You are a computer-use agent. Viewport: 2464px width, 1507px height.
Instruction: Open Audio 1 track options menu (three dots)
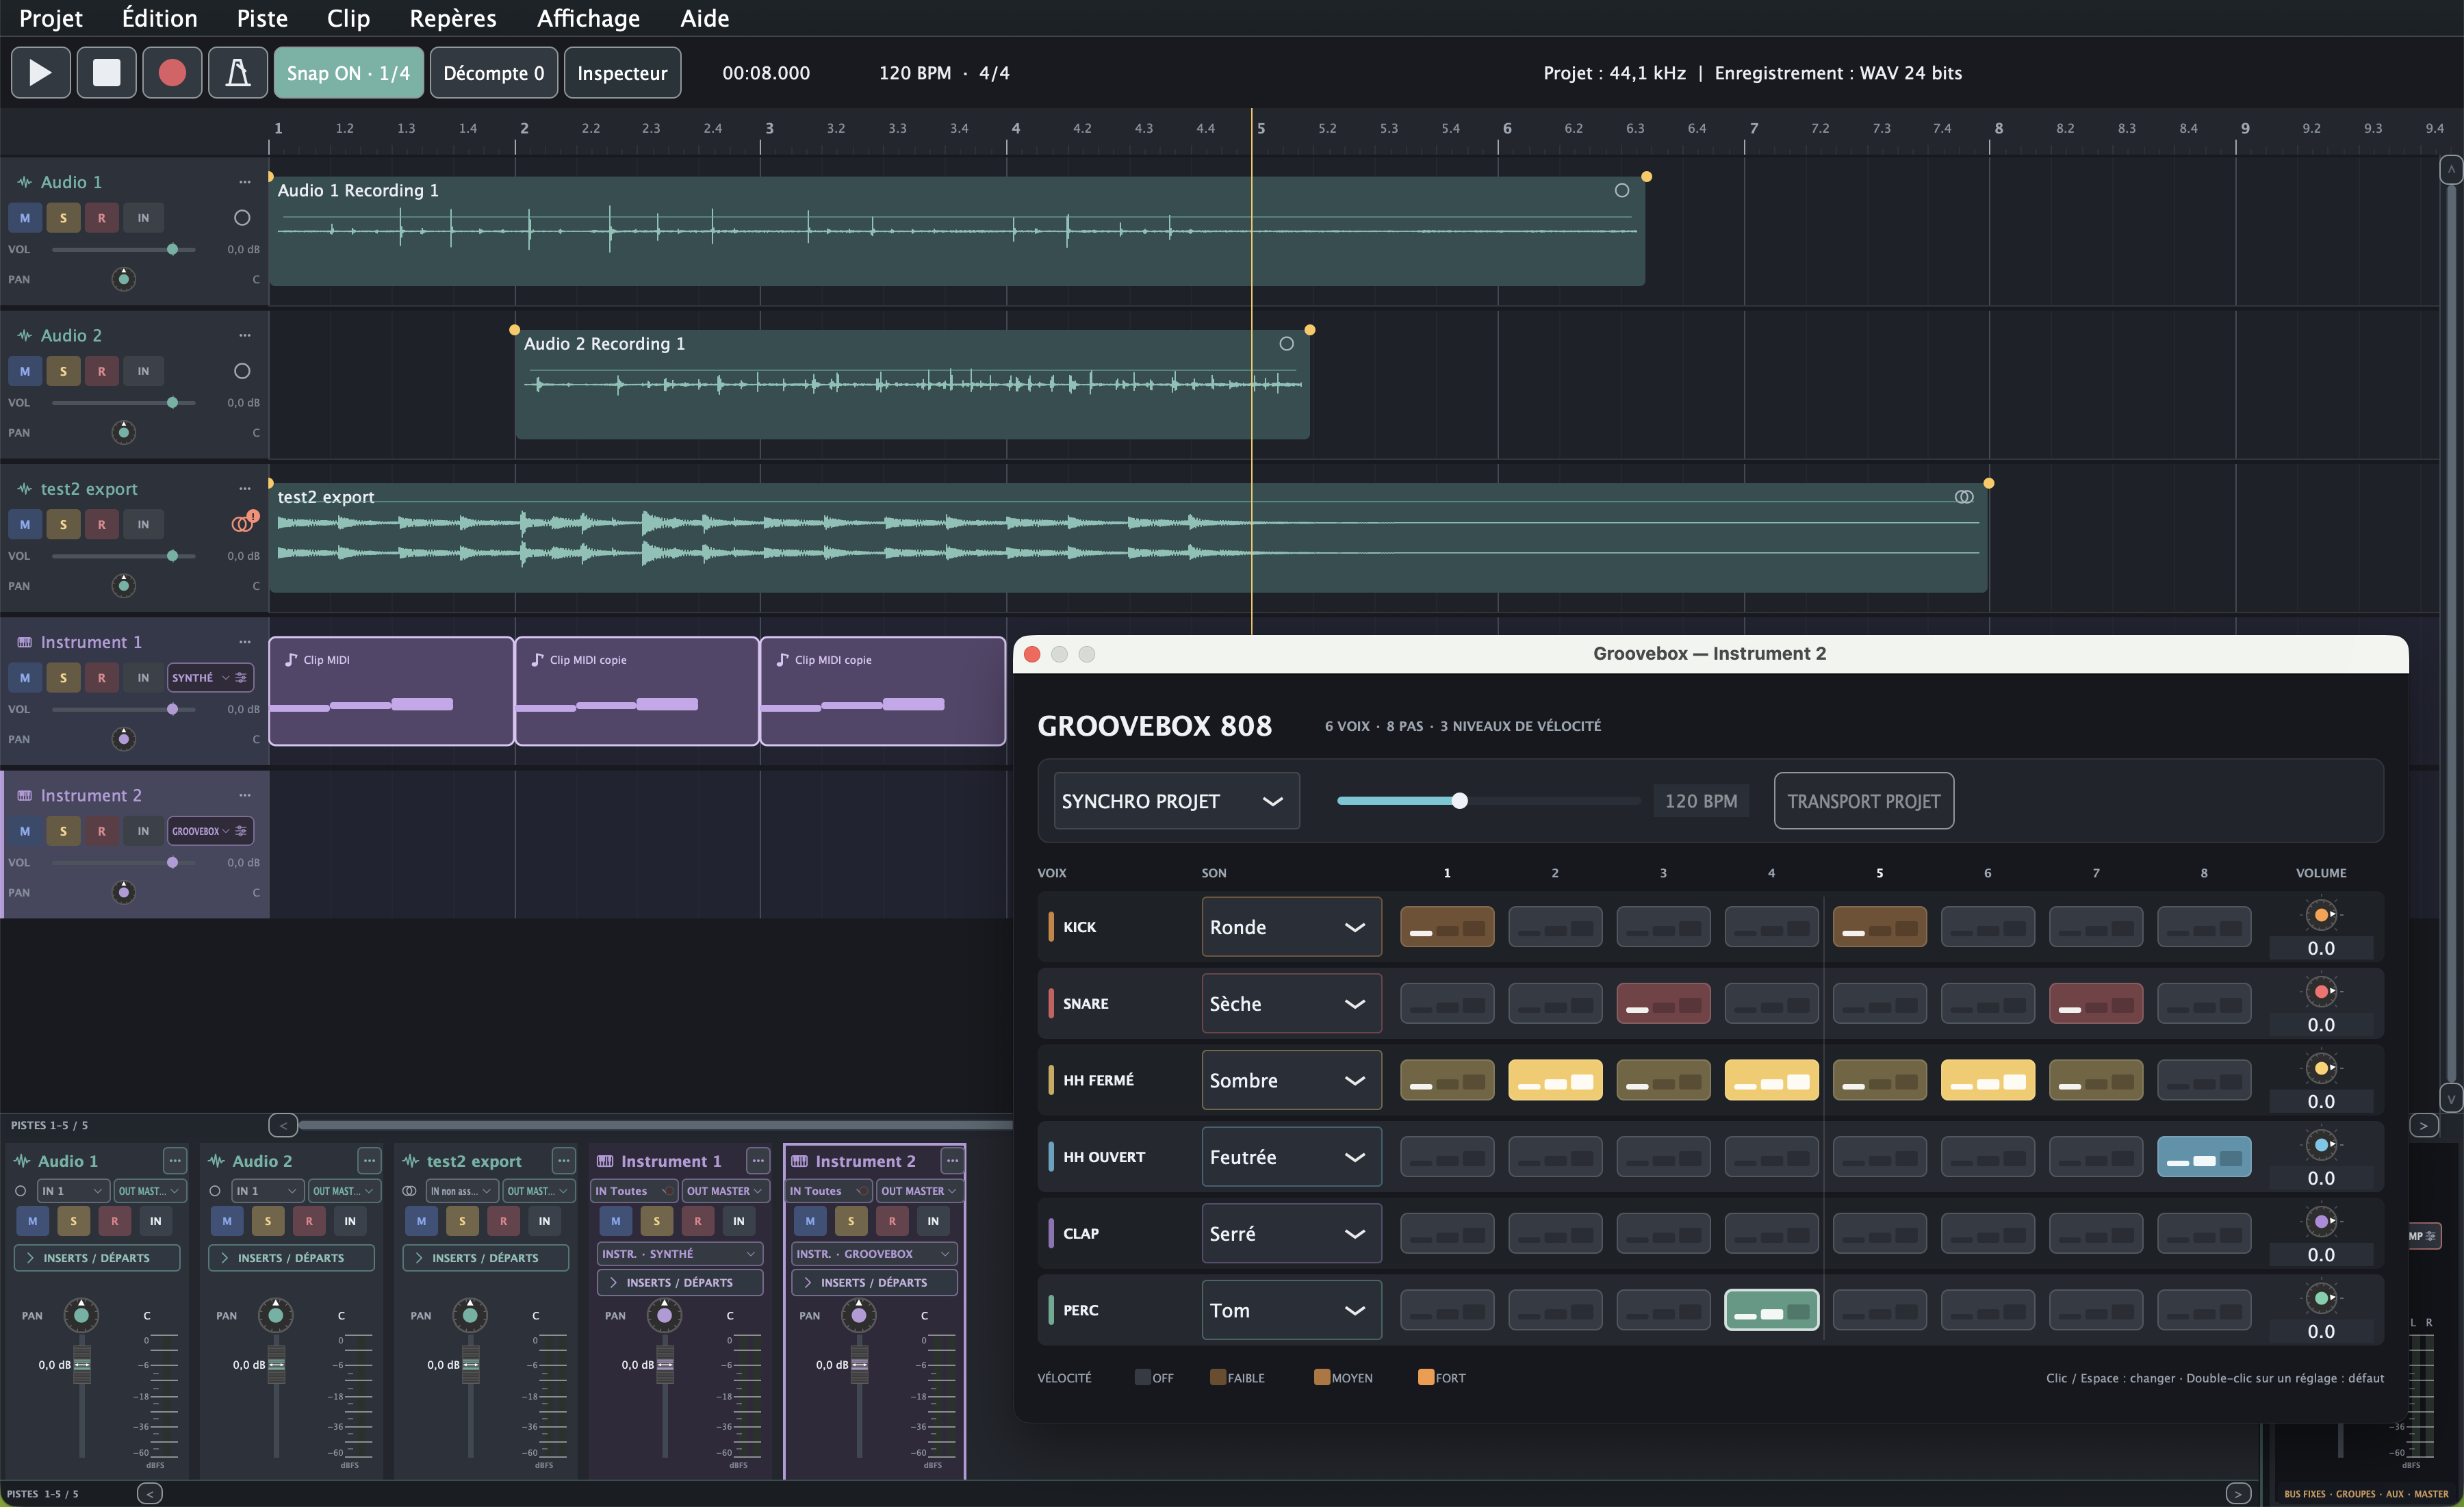245,182
